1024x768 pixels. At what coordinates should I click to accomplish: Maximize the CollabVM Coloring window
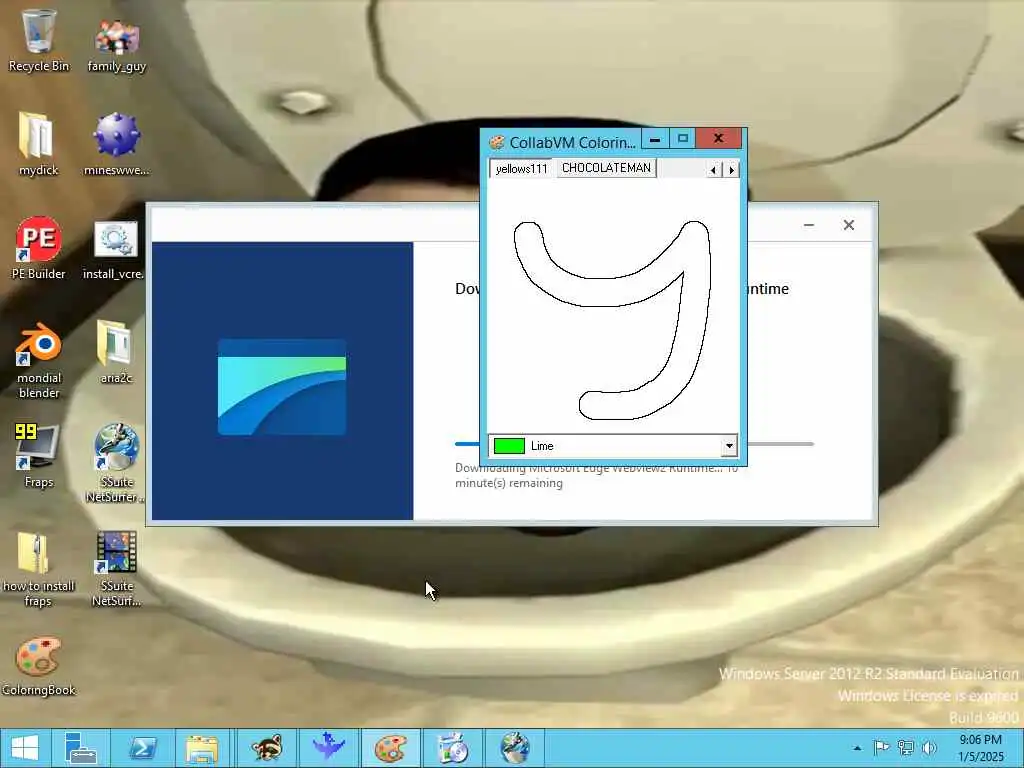(682, 138)
